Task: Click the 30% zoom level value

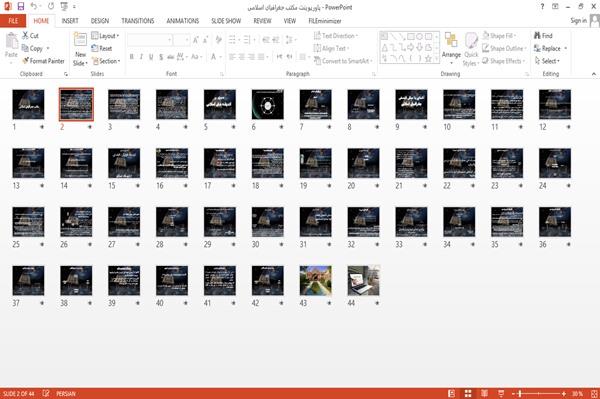Action: [577, 393]
